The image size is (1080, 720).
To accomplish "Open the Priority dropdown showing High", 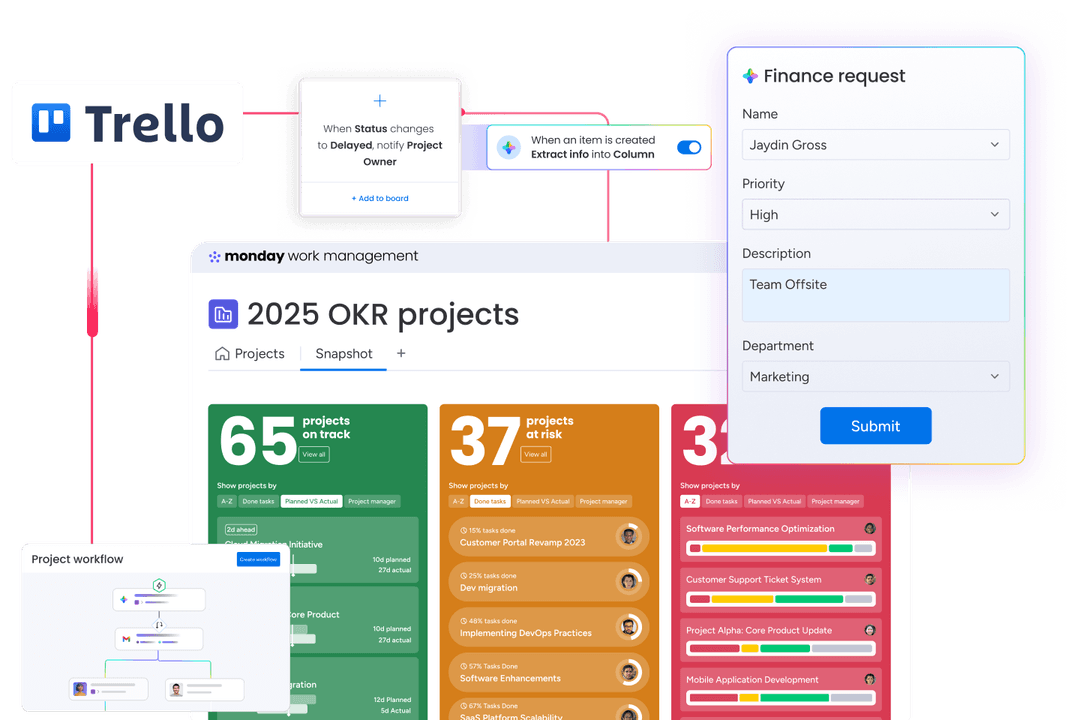I will click(875, 214).
